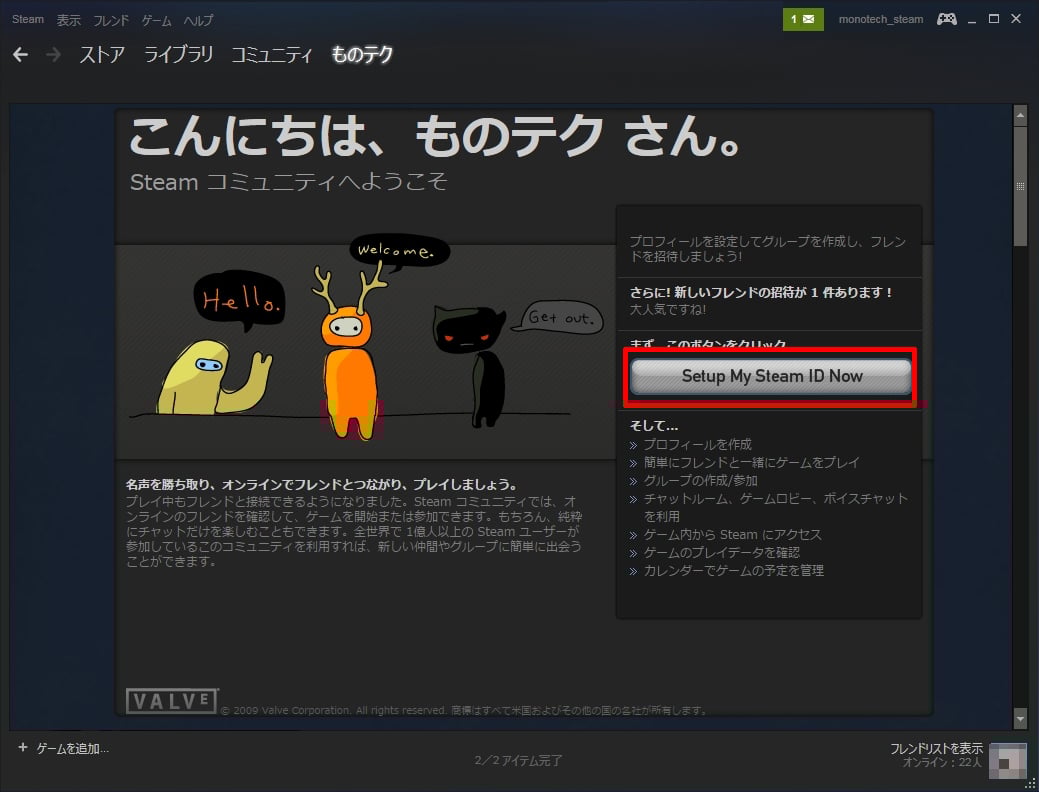Click グループの作成/参加 list item
Image resolution: width=1039 pixels, height=792 pixels.
[x=700, y=480]
